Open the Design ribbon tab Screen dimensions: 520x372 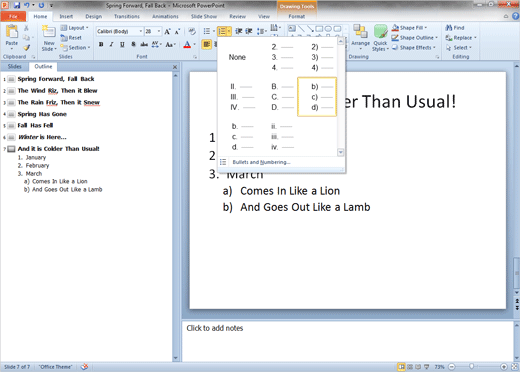coord(94,16)
